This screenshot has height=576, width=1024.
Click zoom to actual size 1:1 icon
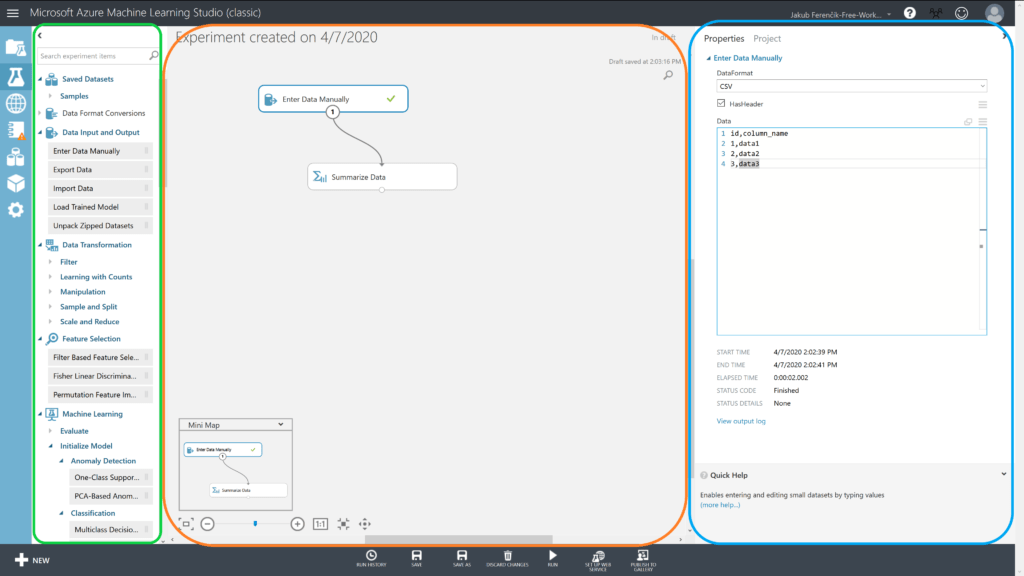pos(320,523)
